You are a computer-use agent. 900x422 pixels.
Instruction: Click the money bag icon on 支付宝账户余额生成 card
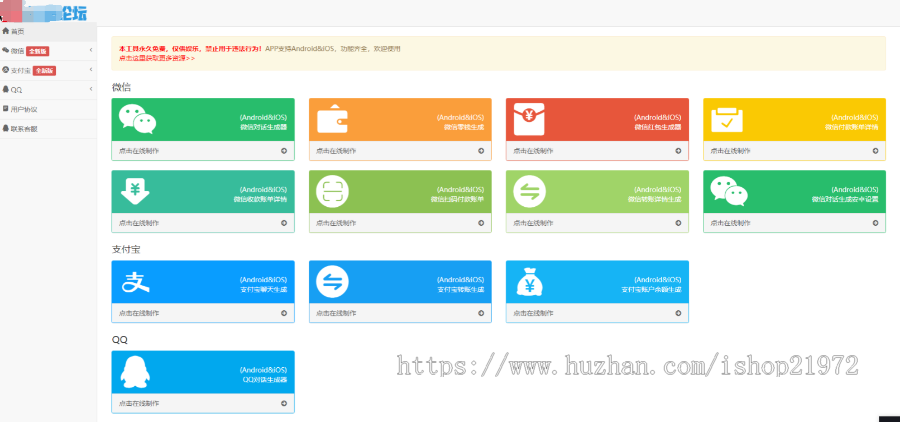point(529,282)
